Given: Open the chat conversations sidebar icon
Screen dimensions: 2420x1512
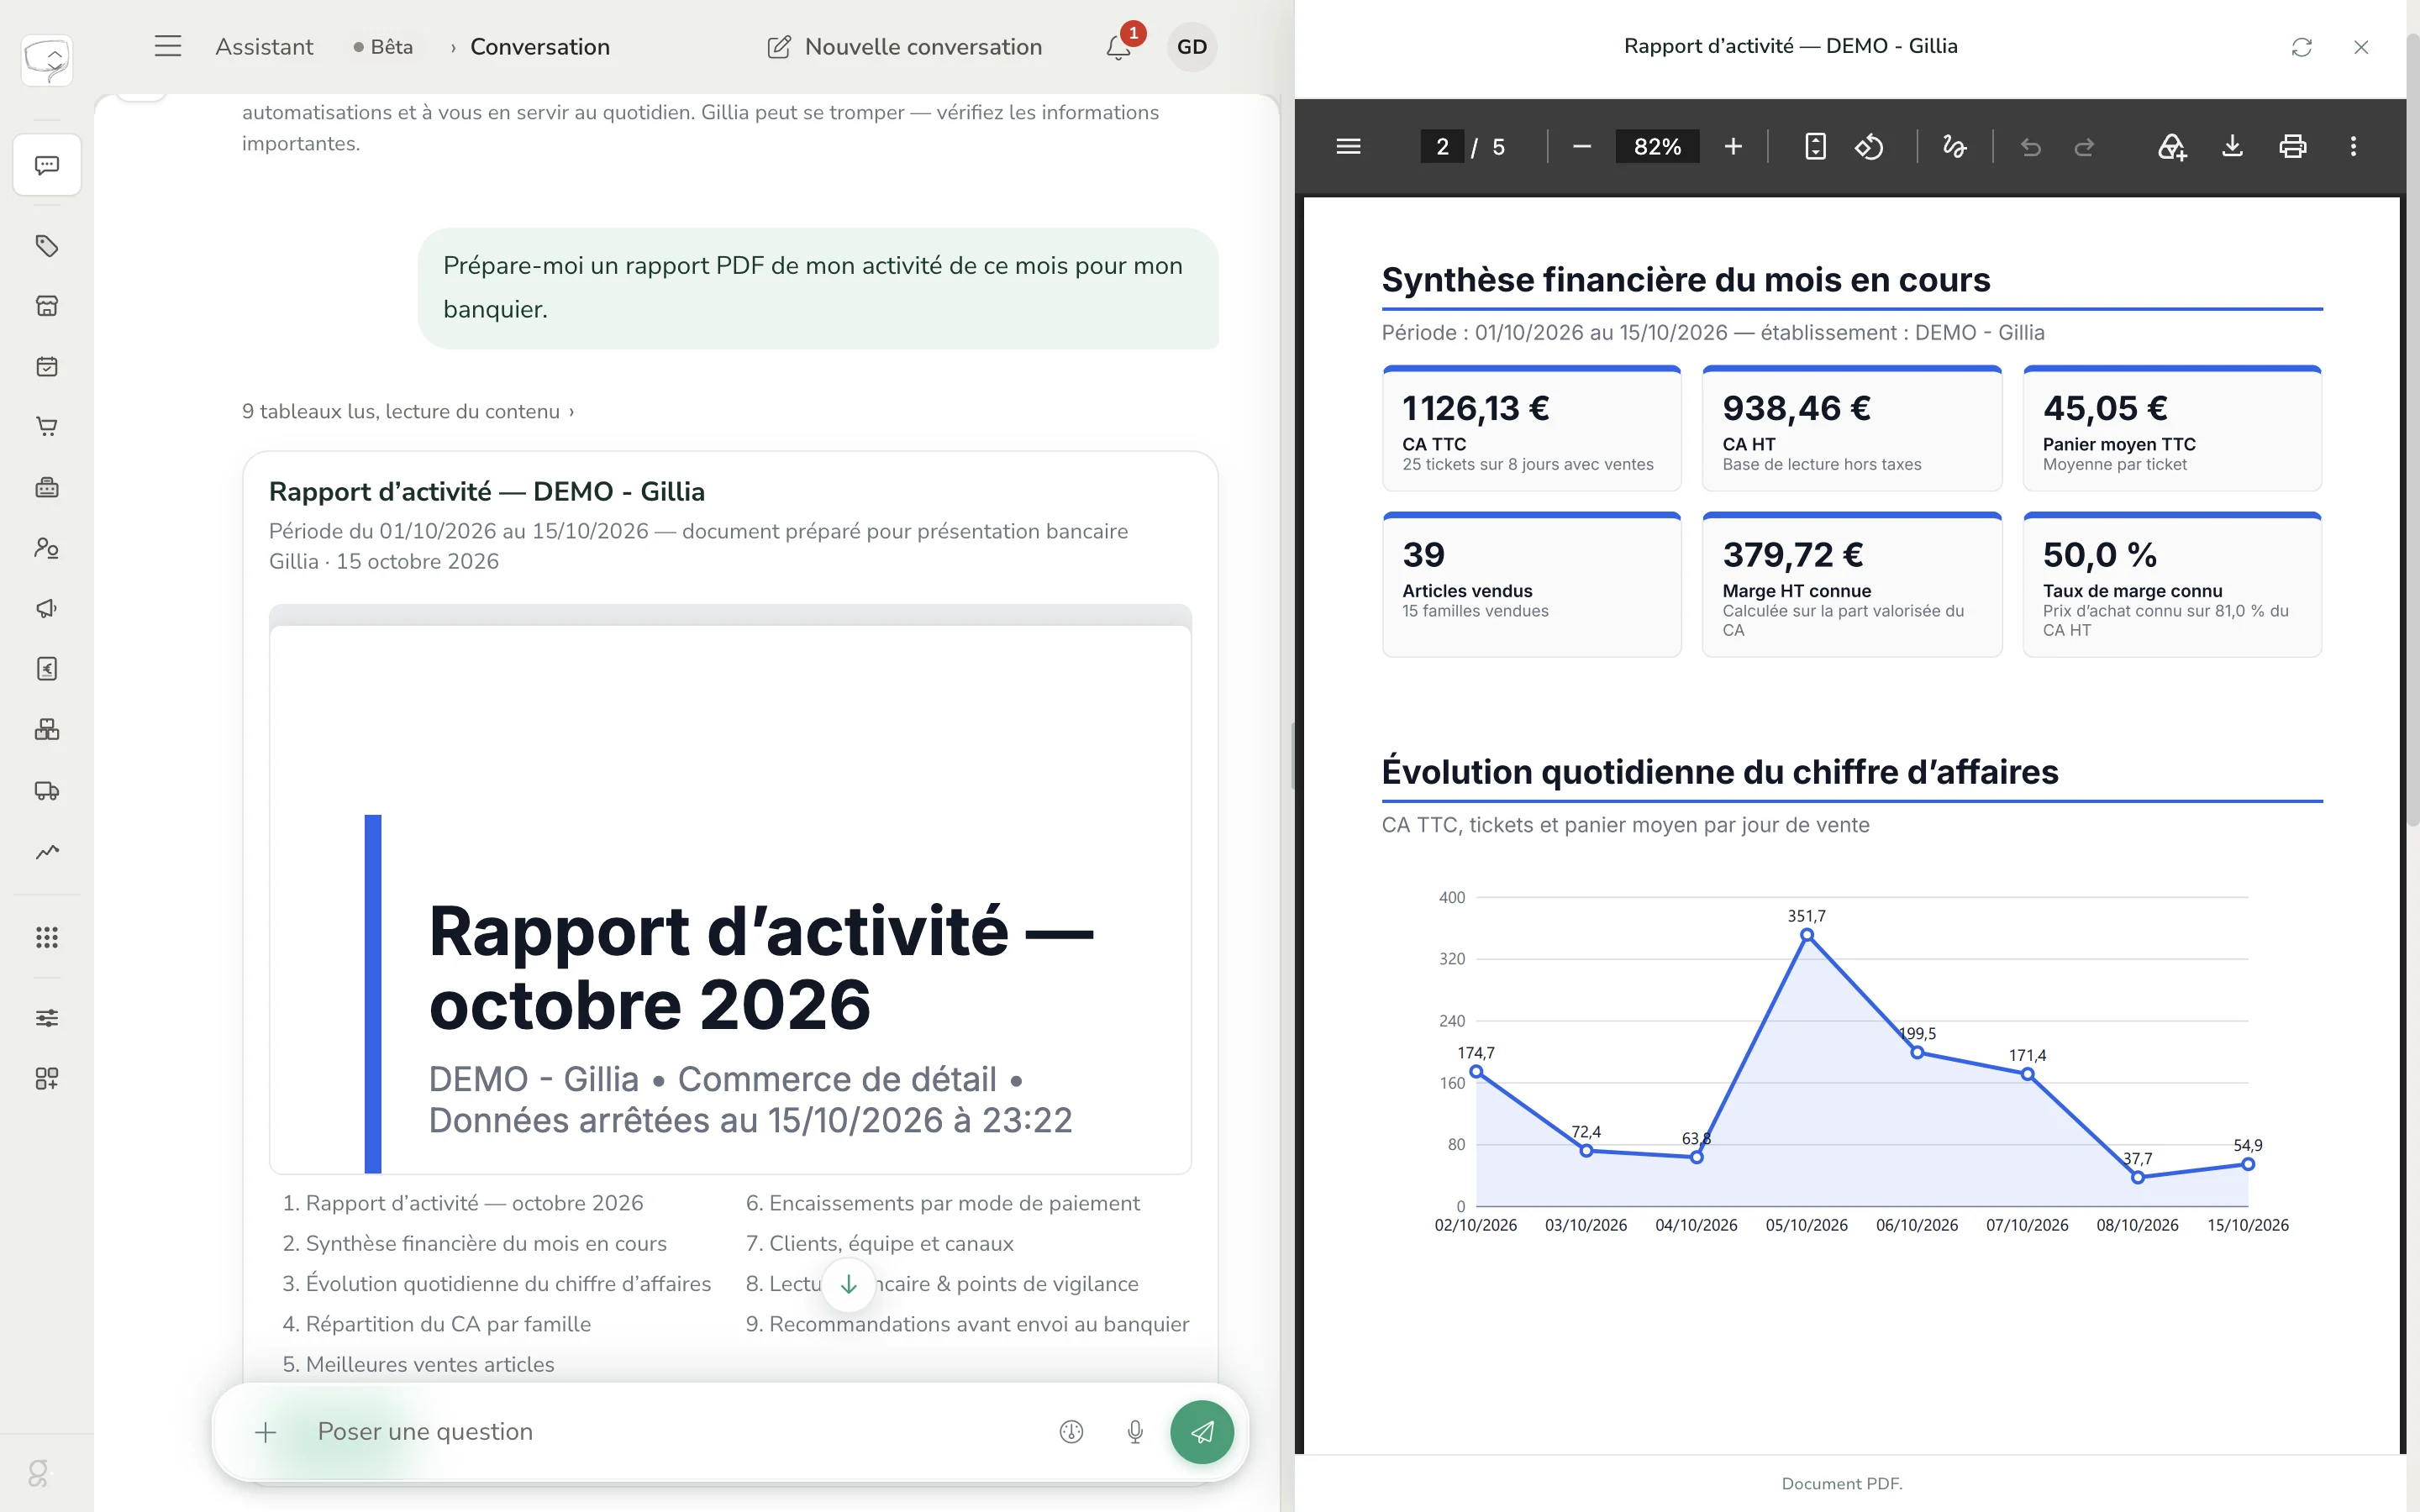Looking at the screenshot, I should tap(47, 165).
